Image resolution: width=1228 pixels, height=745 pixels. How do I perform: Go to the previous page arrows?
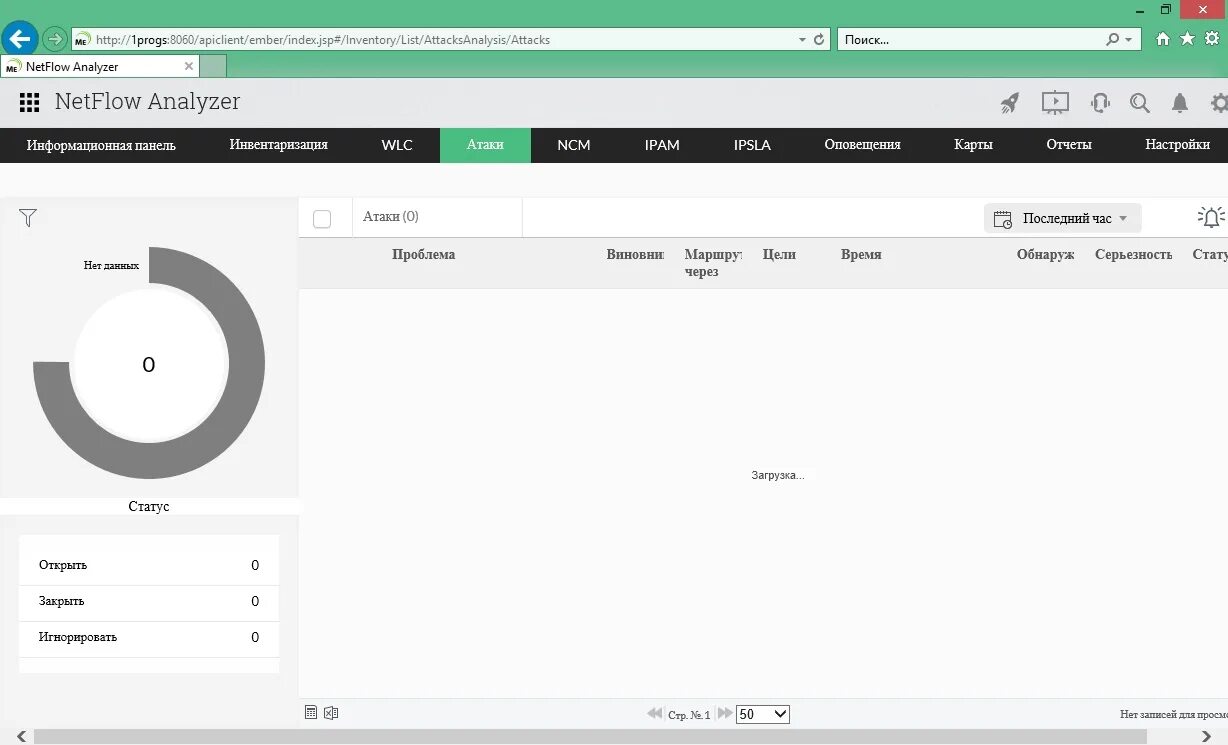point(655,714)
